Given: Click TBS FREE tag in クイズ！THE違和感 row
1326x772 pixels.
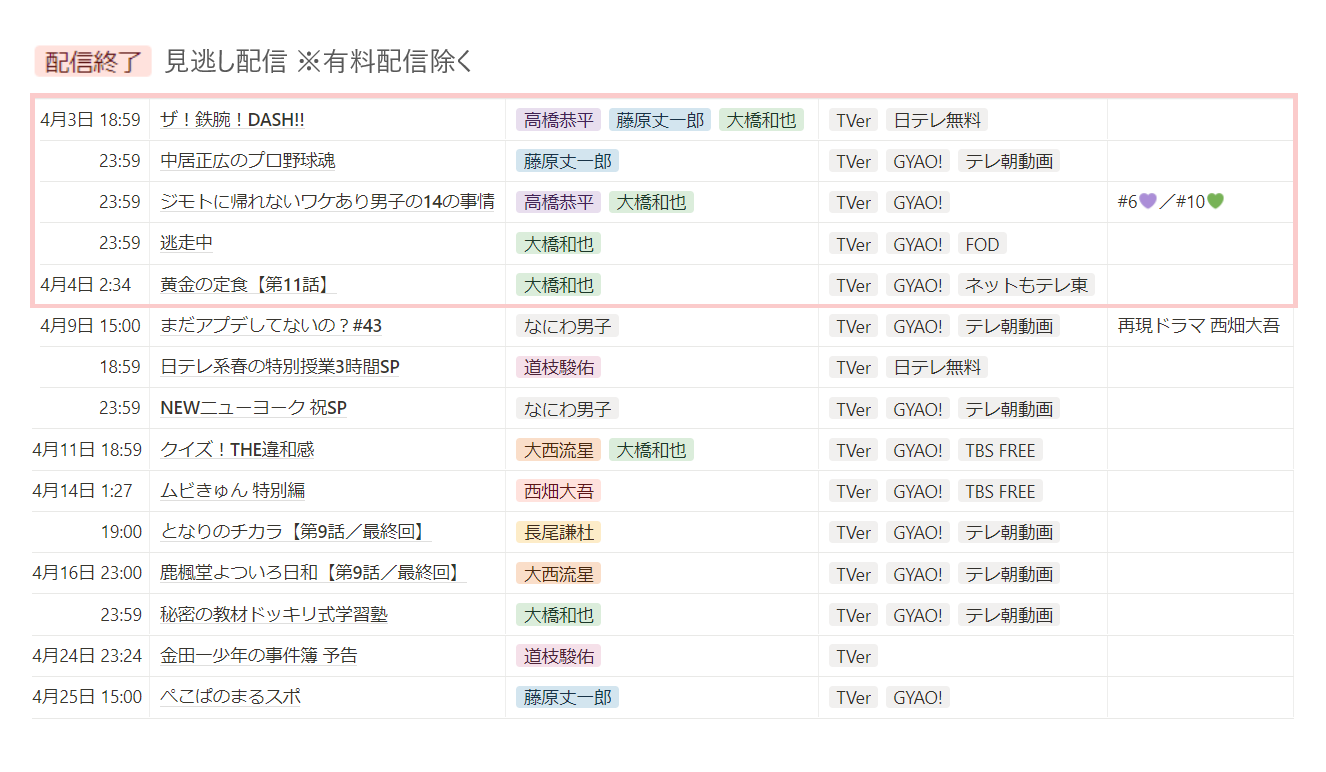Looking at the screenshot, I should click(x=1000, y=450).
